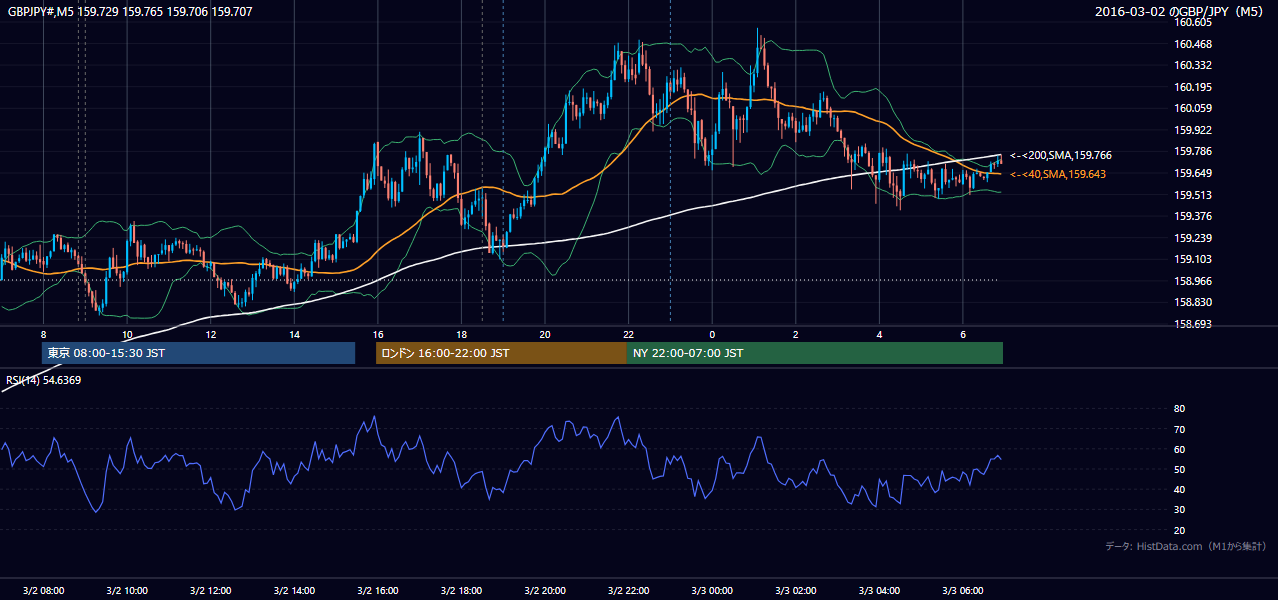Click price level 159.786 on the axis
Screen dimensions: 1278x600
tap(1193, 151)
